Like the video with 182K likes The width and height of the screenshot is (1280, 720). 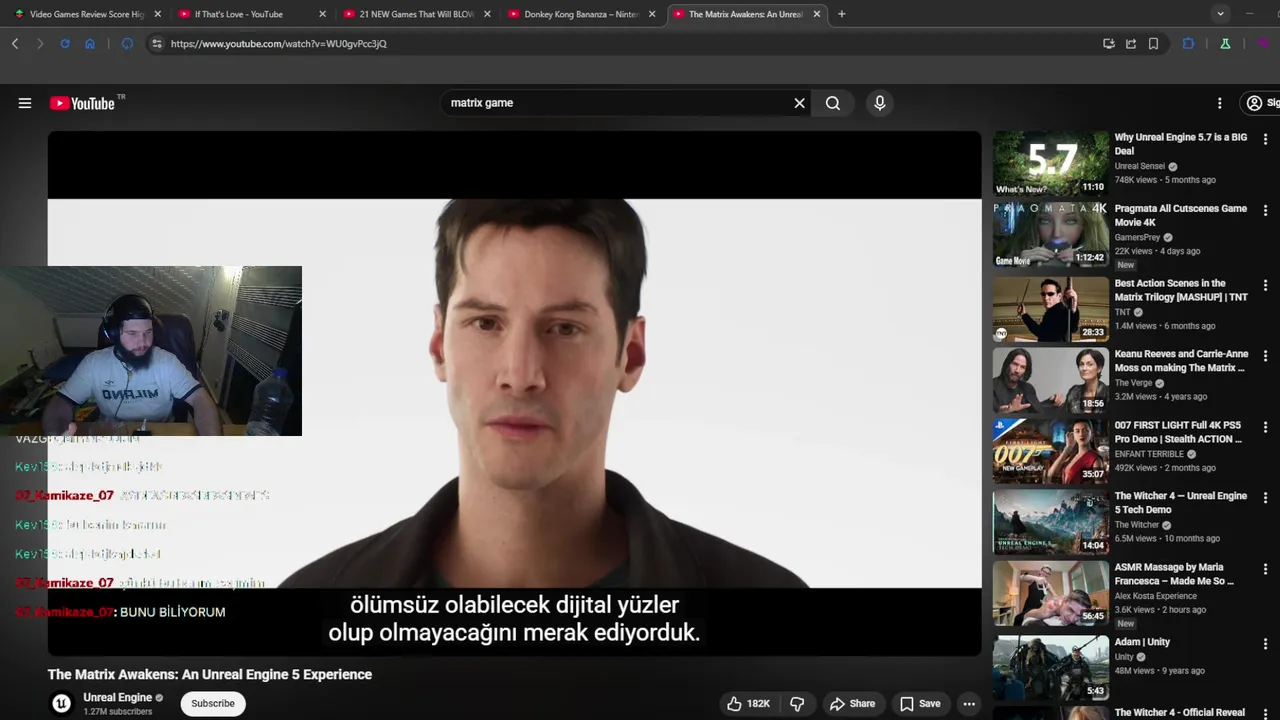point(748,704)
